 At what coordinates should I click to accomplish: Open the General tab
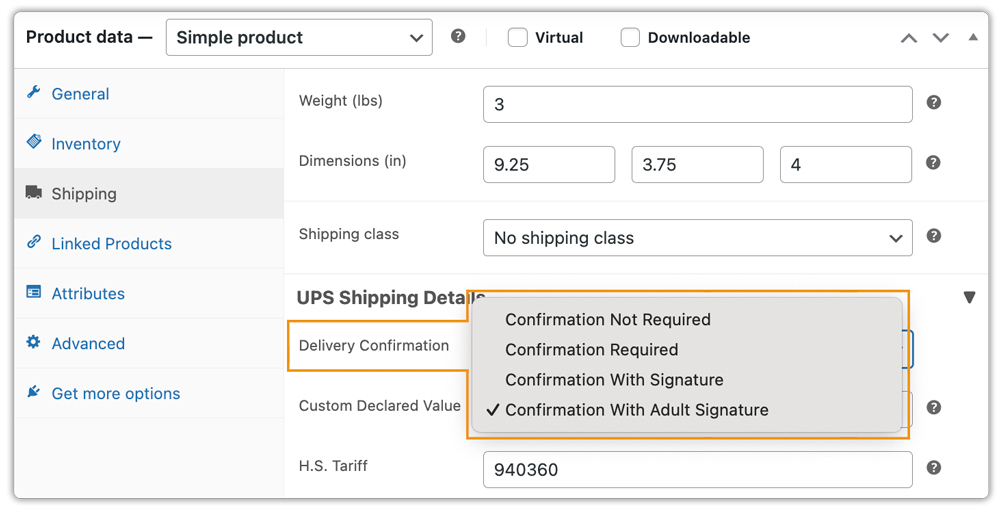[149, 94]
